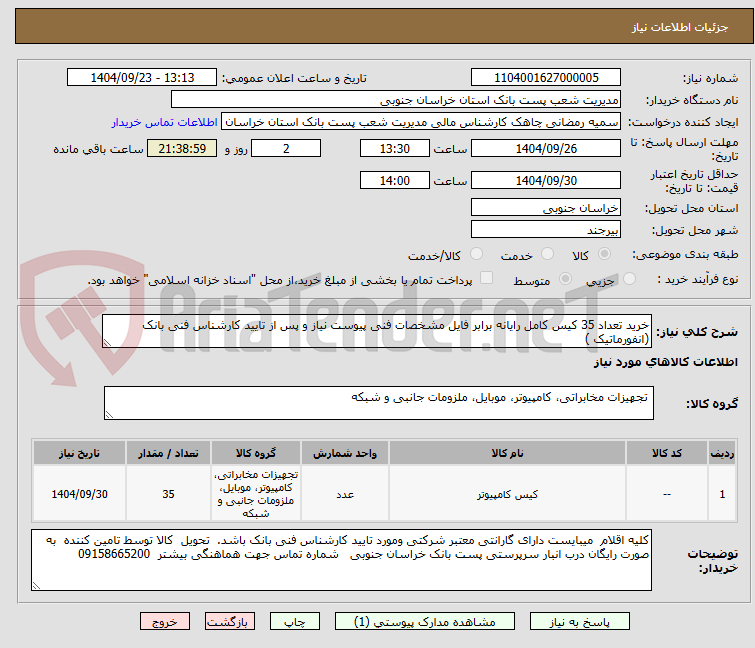Click the delivery province field خراسان جنوبی
The width and height of the screenshot is (755, 648).
[546, 207]
